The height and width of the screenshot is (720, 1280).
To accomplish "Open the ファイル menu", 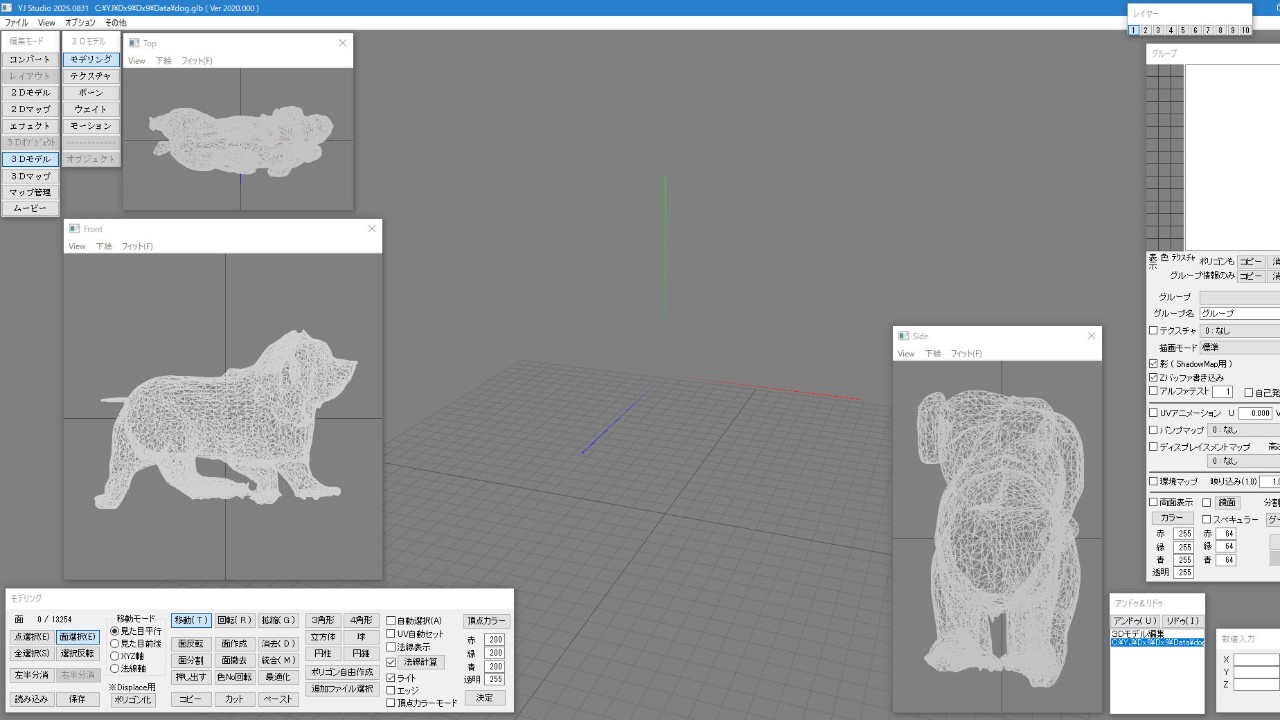I will 17,22.
